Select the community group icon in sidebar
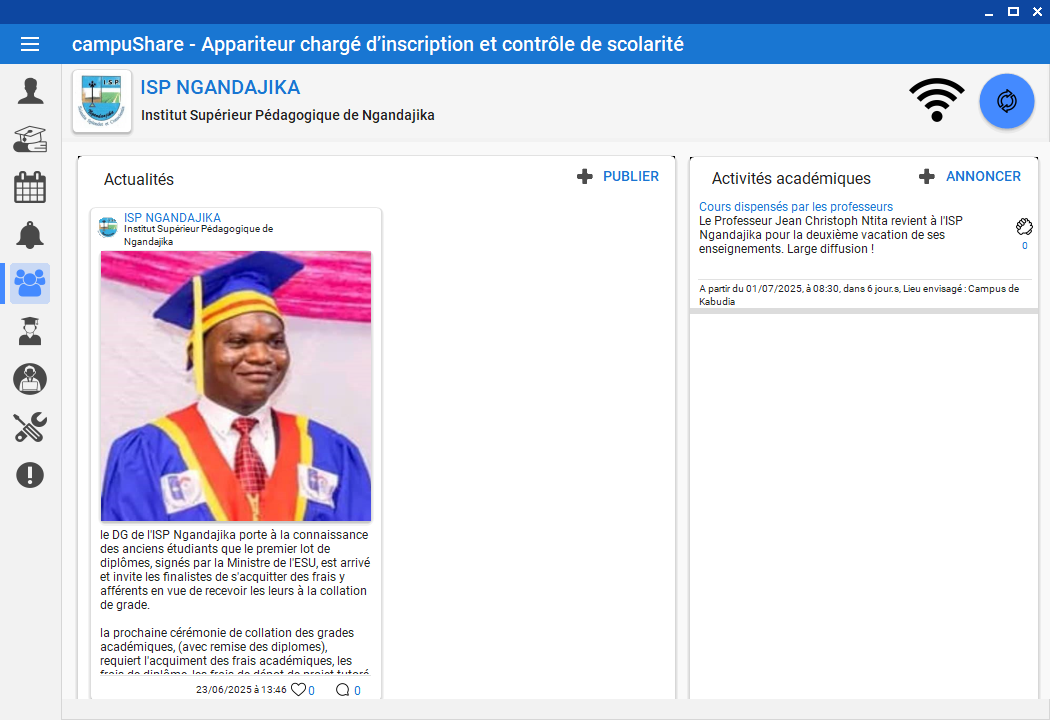Viewport: 1050px width, 720px height. pyautogui.click(x=30, y=284)
